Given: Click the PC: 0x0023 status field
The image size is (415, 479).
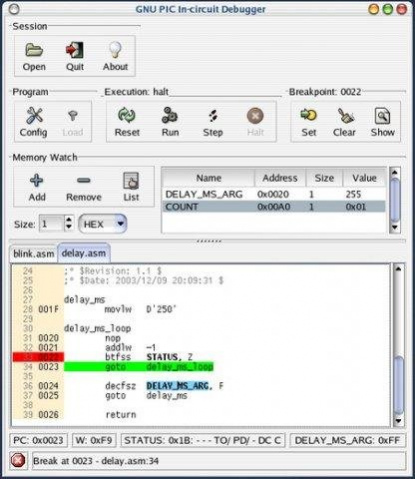Looking at the screenshot, I should 38,440.
